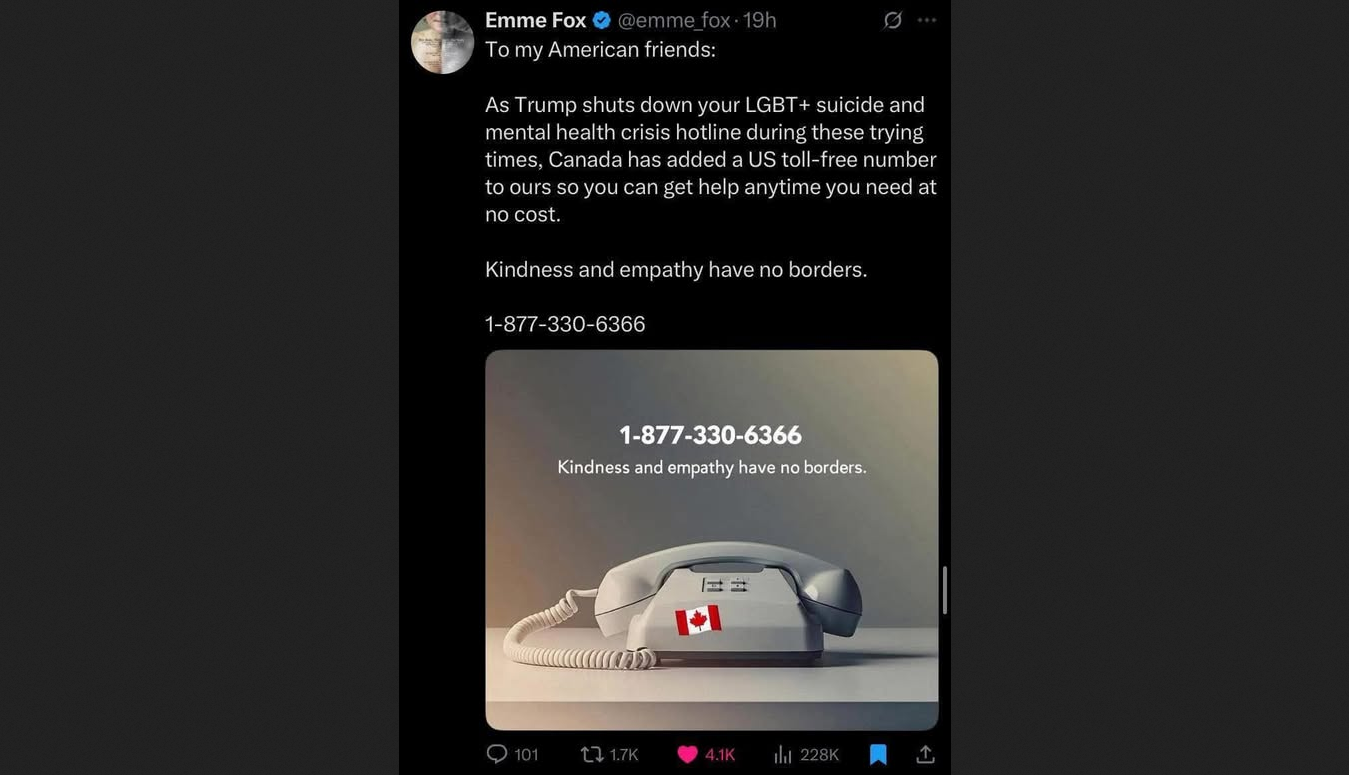Click the 19h post timestamp

[x=760, y=20]
